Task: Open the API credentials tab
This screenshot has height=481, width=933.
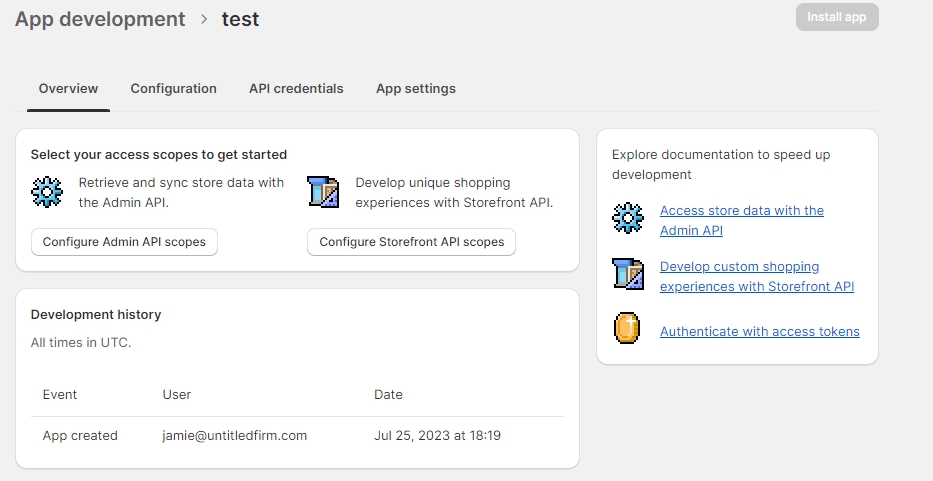Action: (x=296, y=89)
